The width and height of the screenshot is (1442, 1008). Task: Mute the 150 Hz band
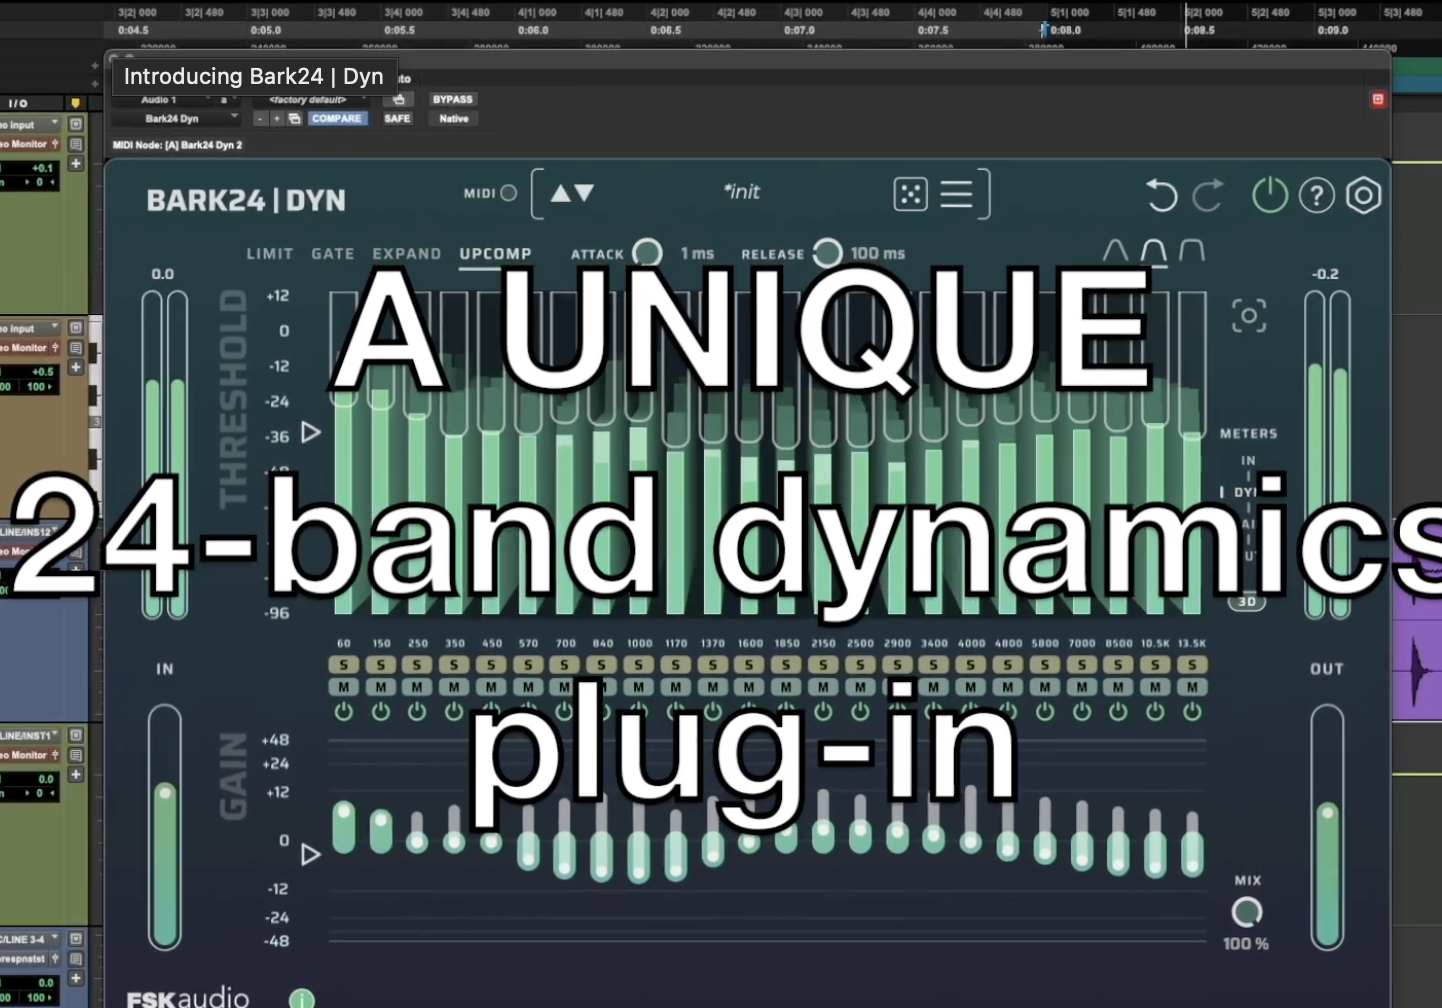pyautogui.click(x=381, y=687)
